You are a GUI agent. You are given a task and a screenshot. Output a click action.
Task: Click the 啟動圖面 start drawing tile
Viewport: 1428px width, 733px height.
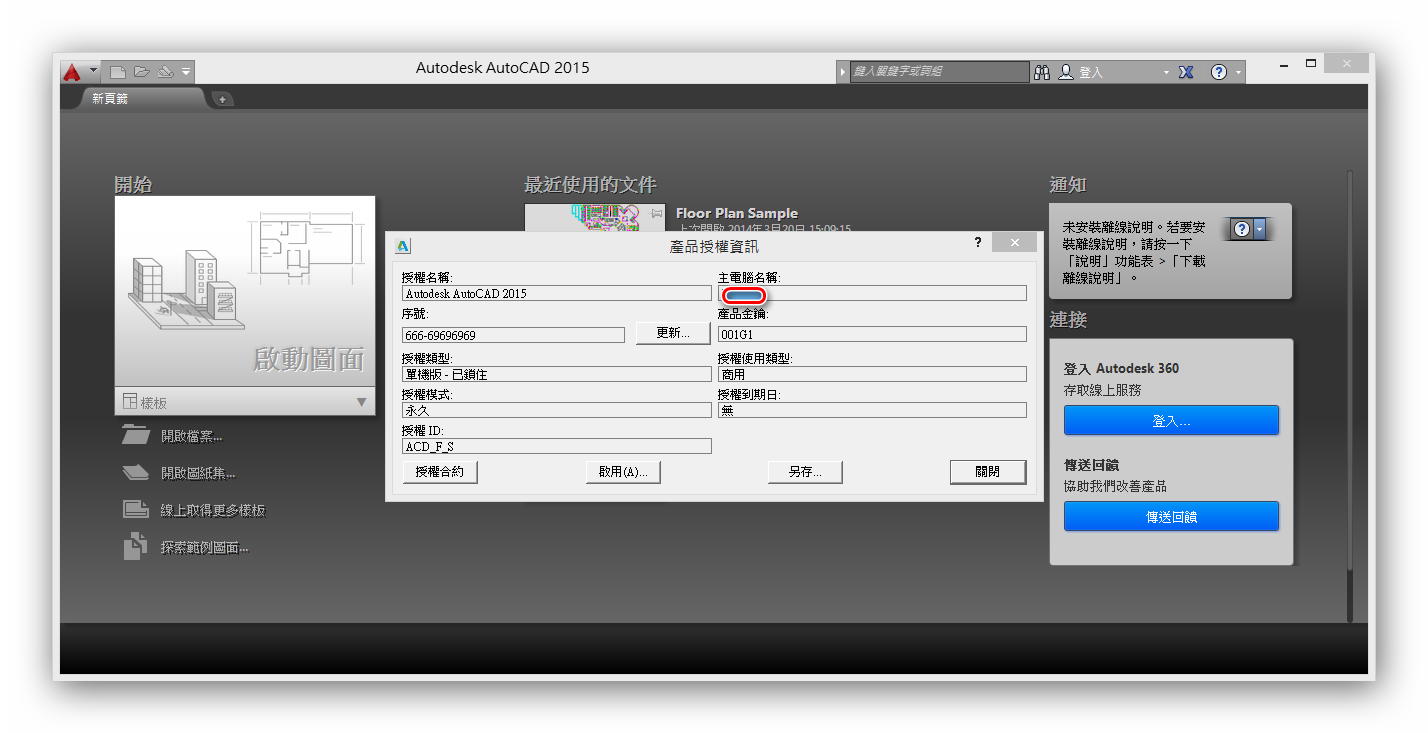(x=245, y=291)
